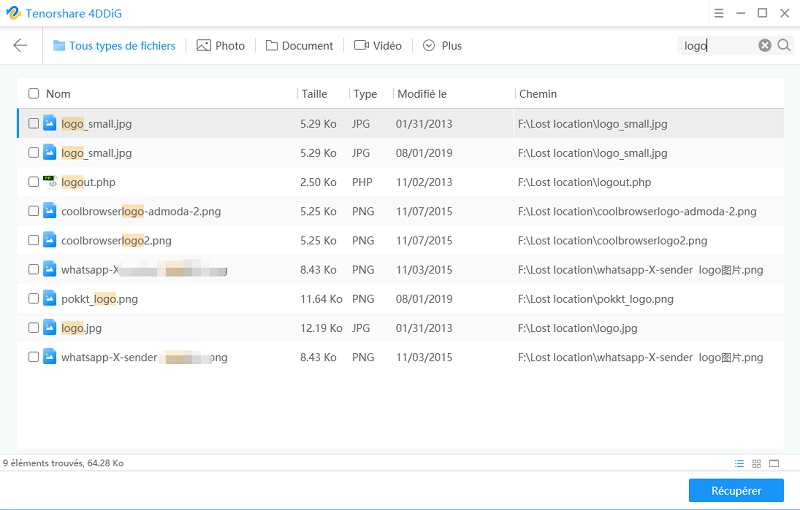Screen dimensions: 800x510
Task: Click path F:\Lost location\logout.php
Action: tap(585, 182)
